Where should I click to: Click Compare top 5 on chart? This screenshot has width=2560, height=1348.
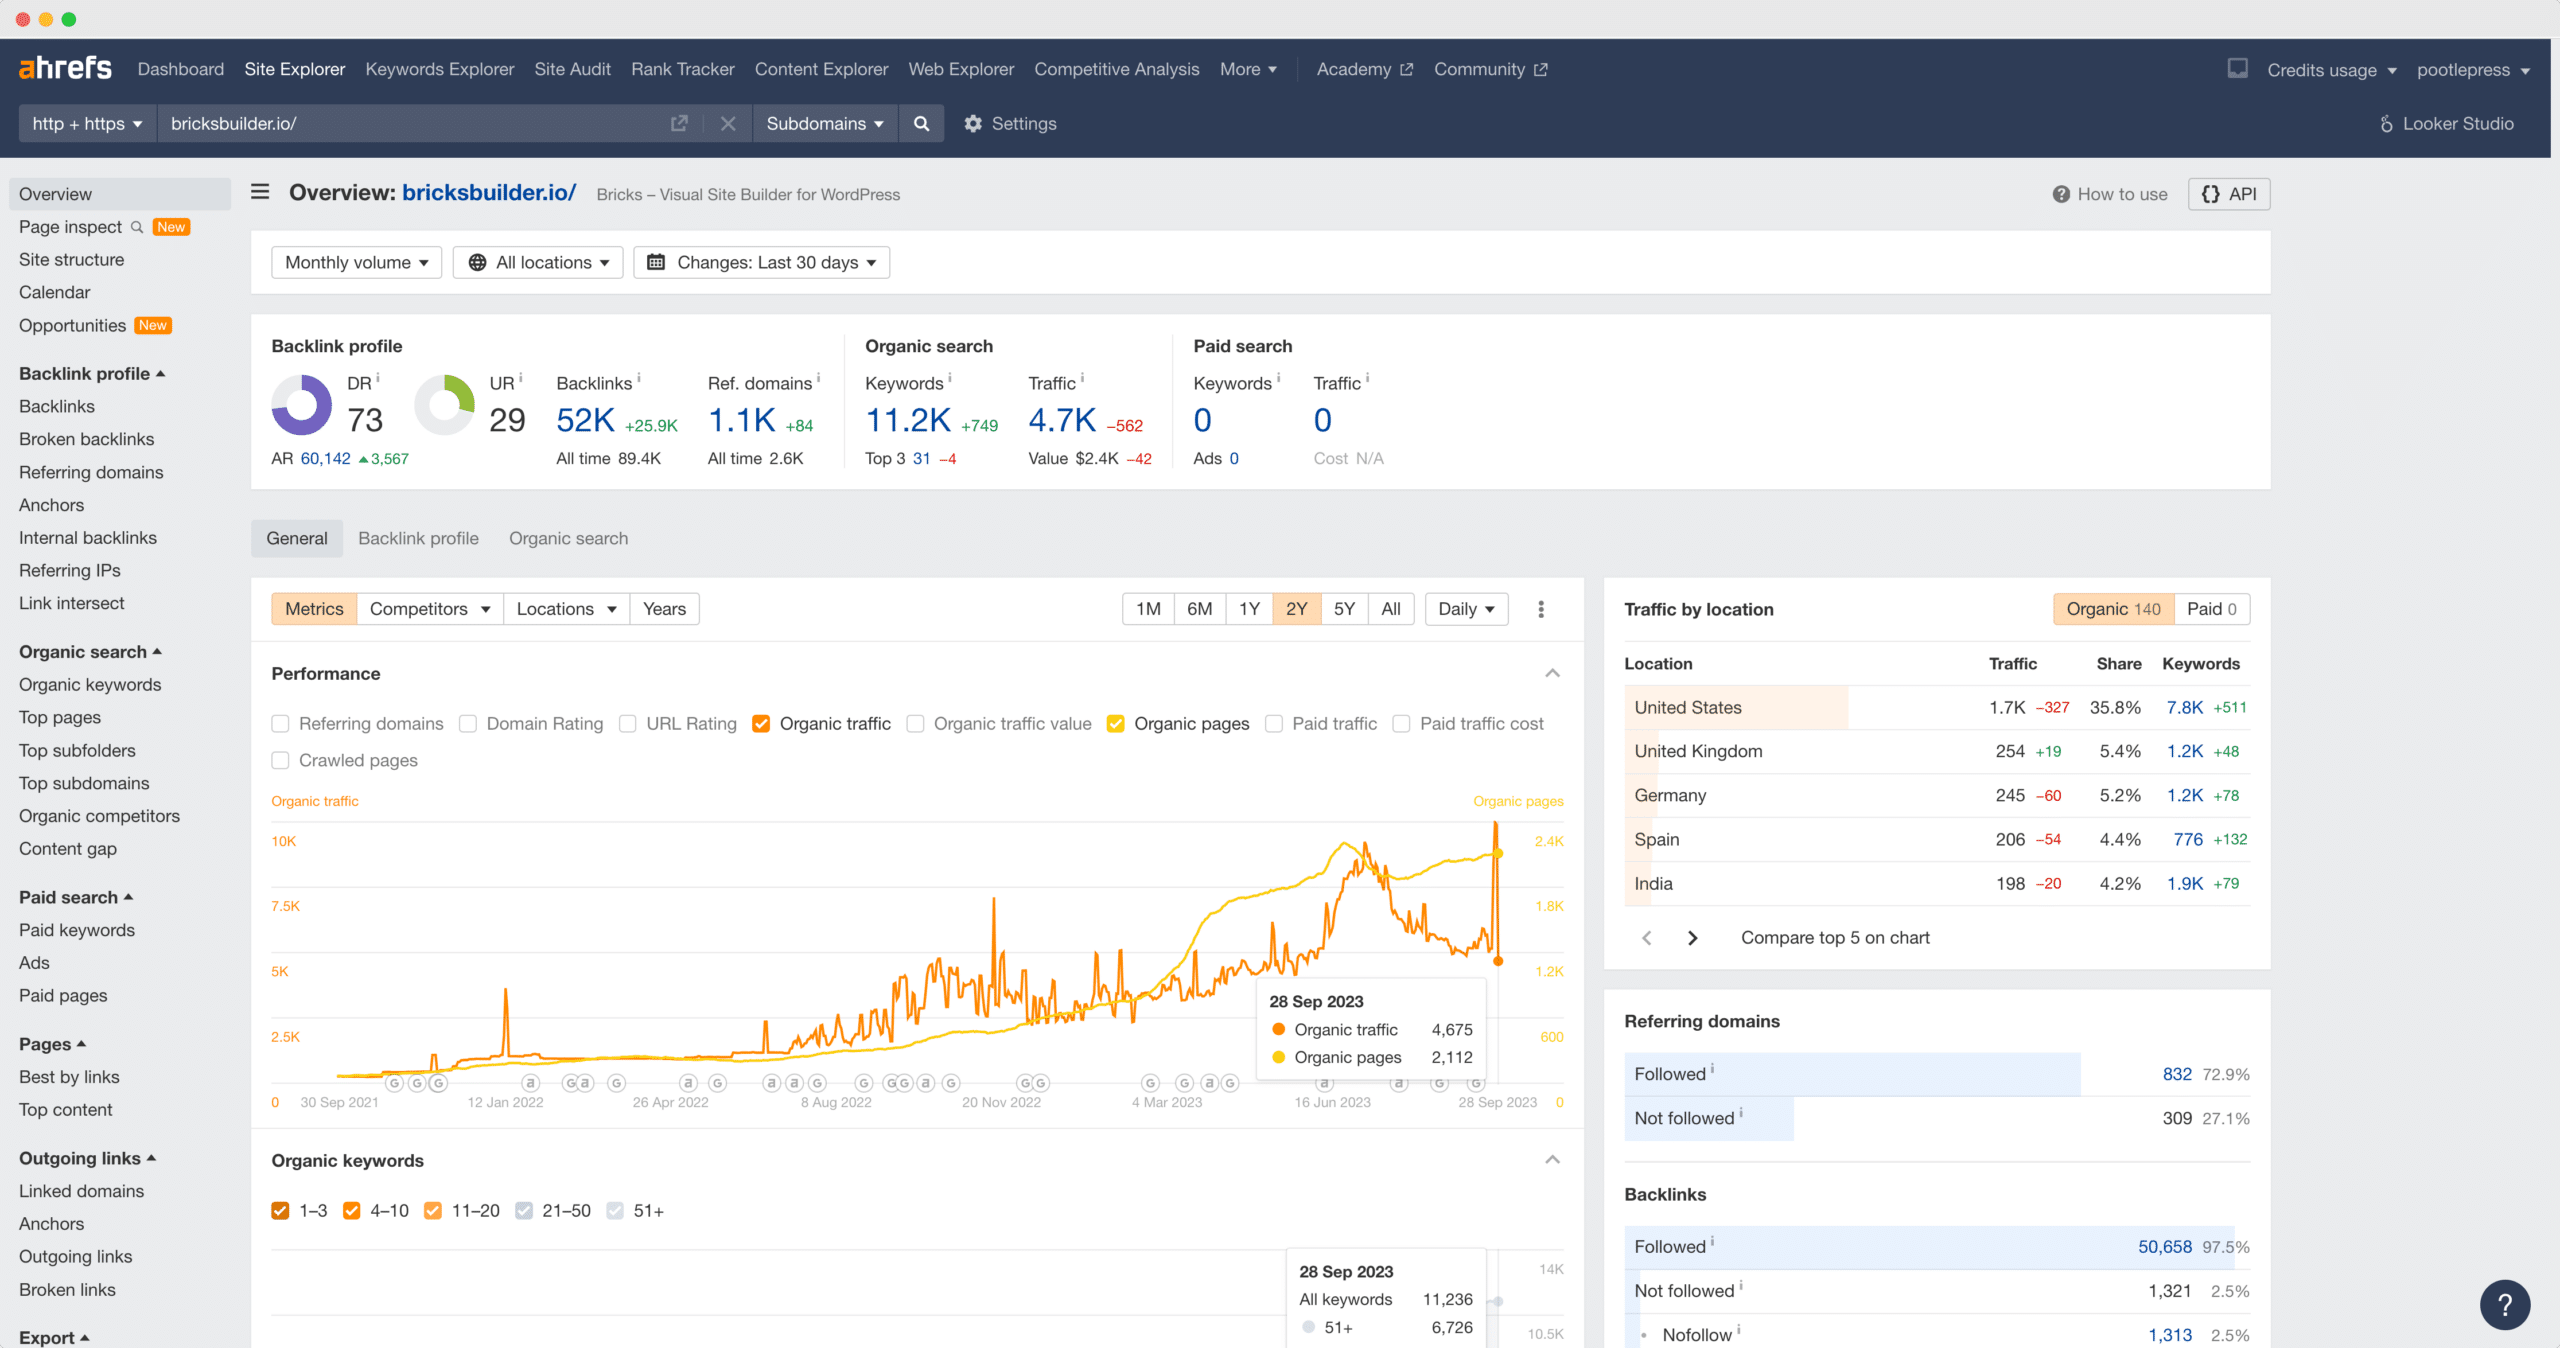[1835, 937]
